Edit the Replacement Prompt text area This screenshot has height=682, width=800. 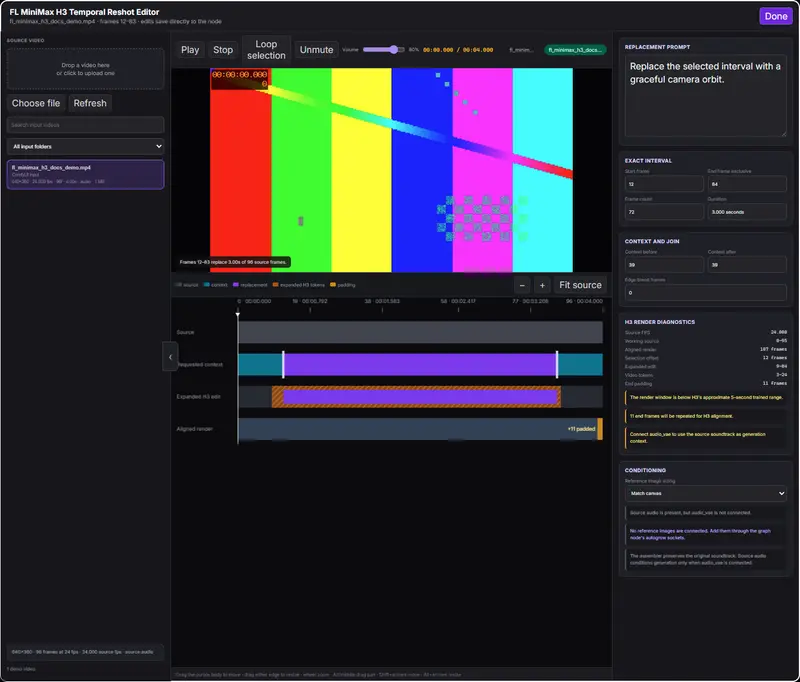706,95
